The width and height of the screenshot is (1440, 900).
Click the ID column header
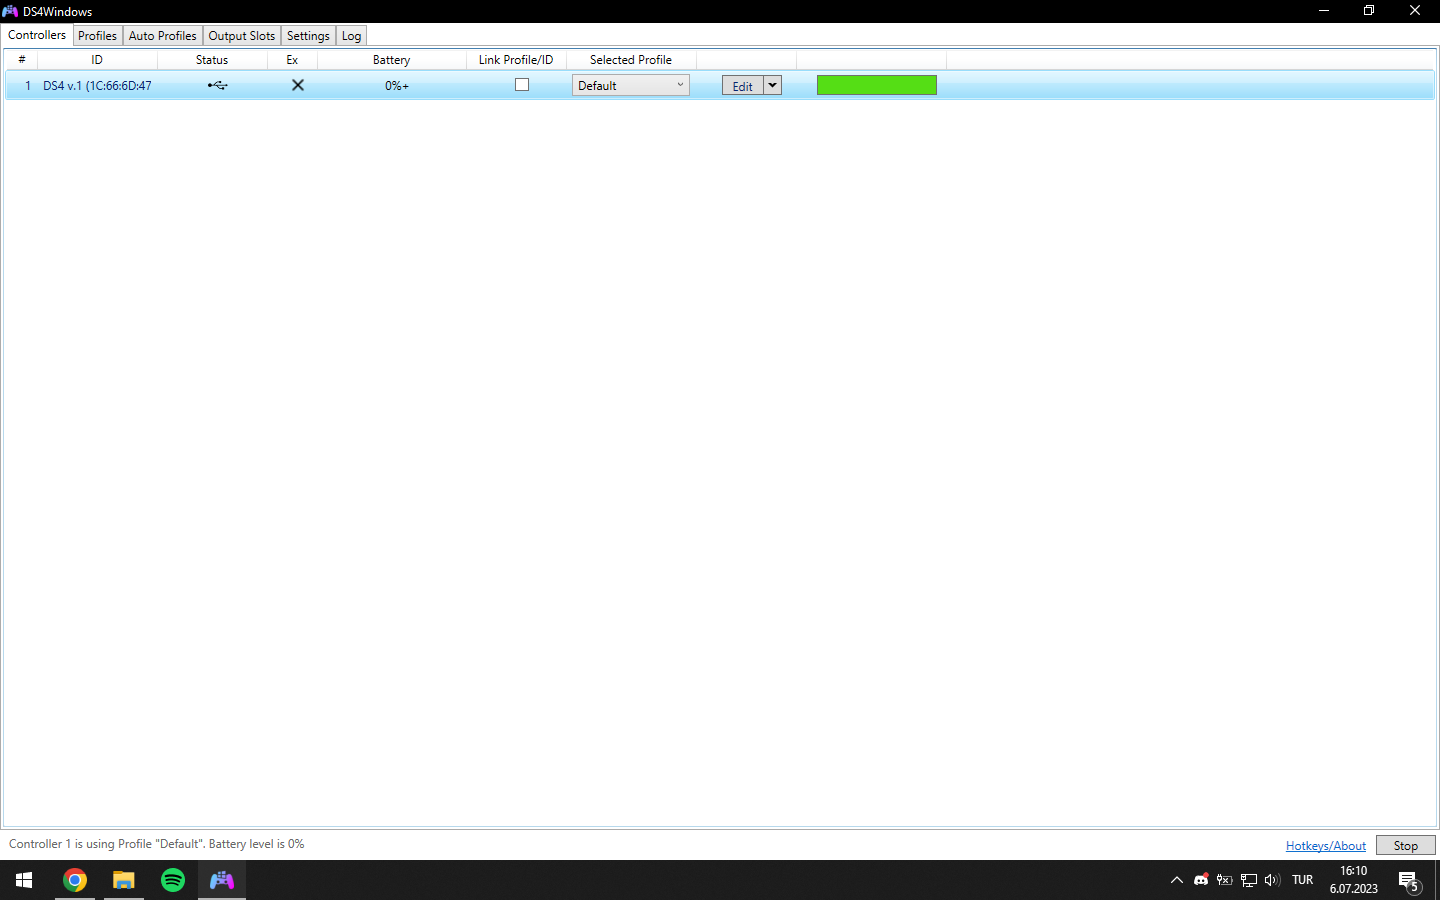tap(97, 60)
